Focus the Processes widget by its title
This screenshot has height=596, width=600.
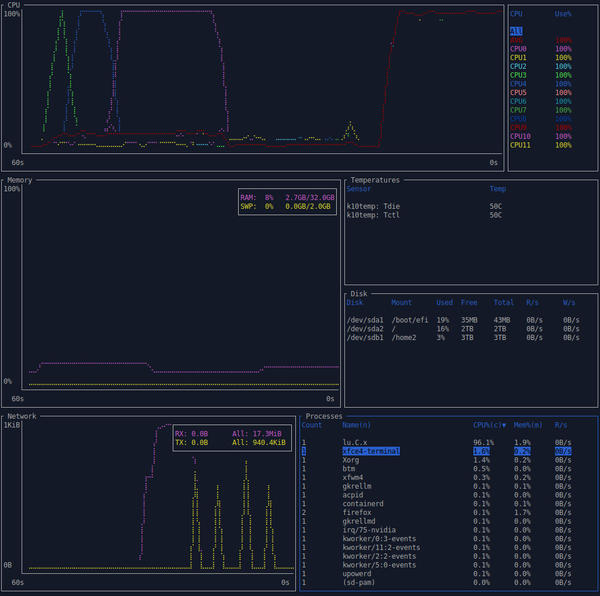pyautogui.click(x=324, y=416)
